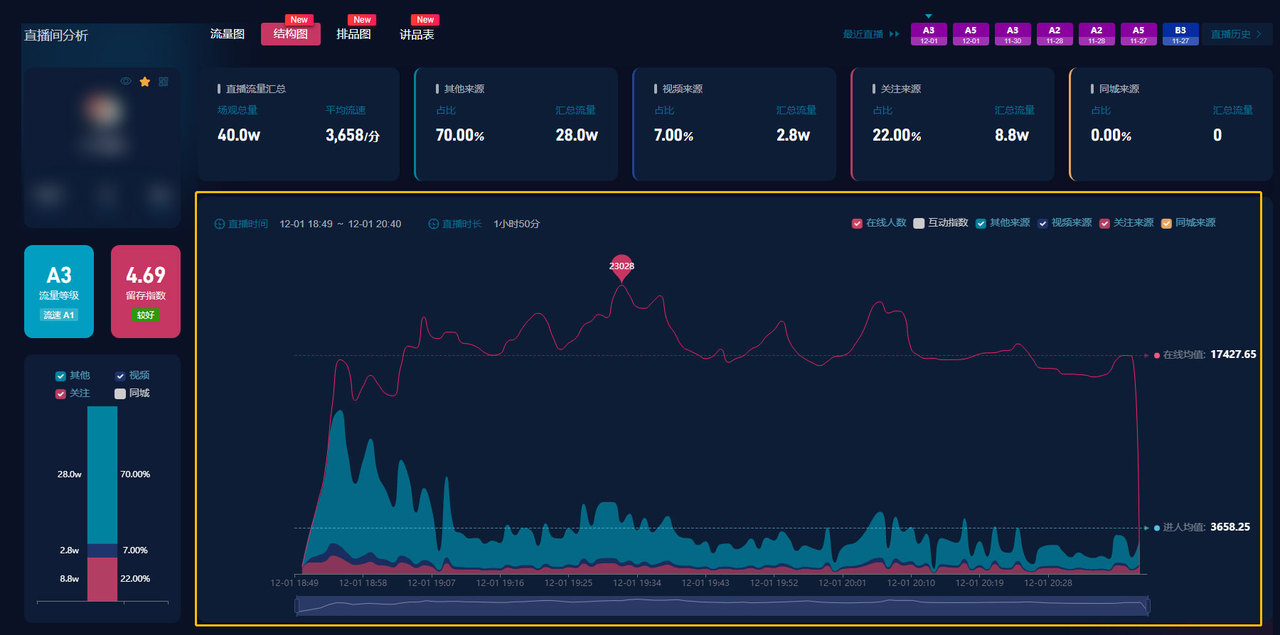Select the A5 12-01 live session tile
Screen dimensions: 1280x635
pyautogui.click(x=971, y=34)
